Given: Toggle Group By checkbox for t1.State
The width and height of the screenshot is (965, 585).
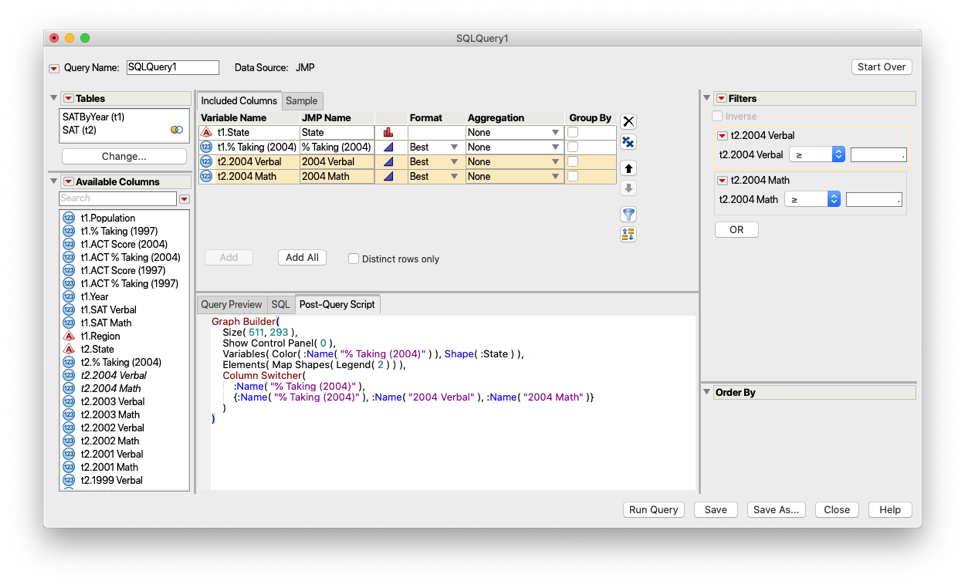Looking at the screenshot, I should point(573,132).
